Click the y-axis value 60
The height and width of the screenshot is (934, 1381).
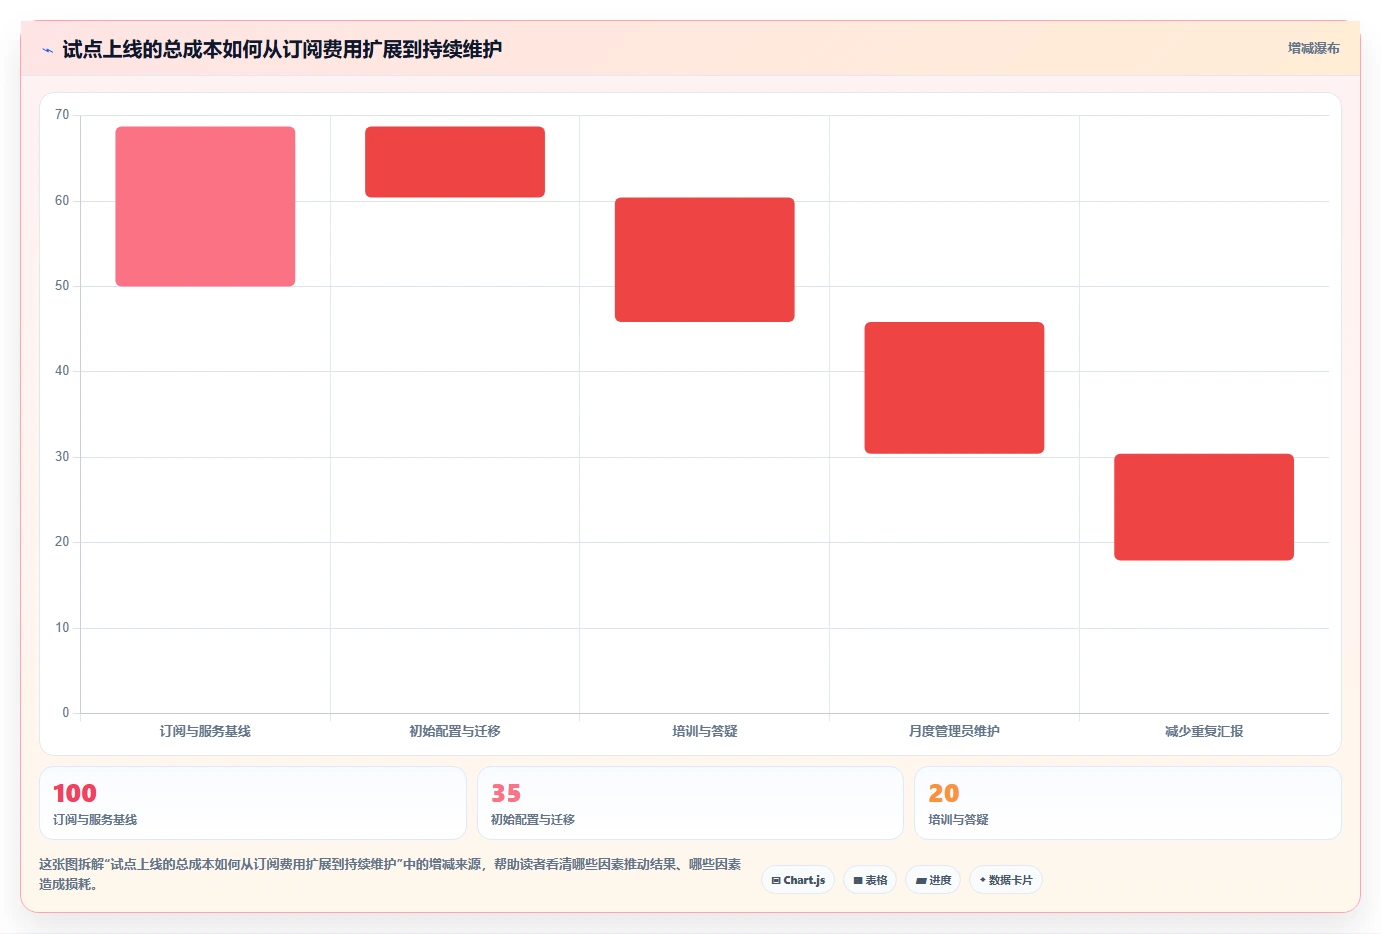(62, 201)
